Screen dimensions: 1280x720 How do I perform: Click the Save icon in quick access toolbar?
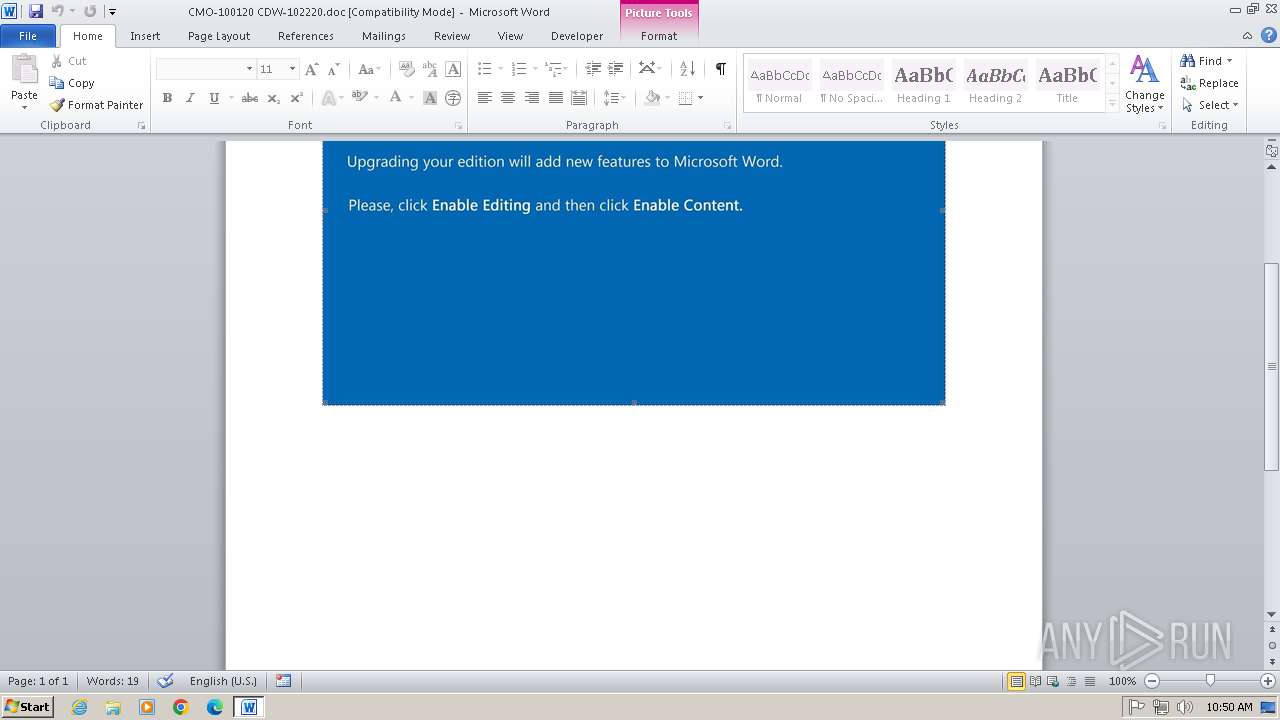point(36,11)
